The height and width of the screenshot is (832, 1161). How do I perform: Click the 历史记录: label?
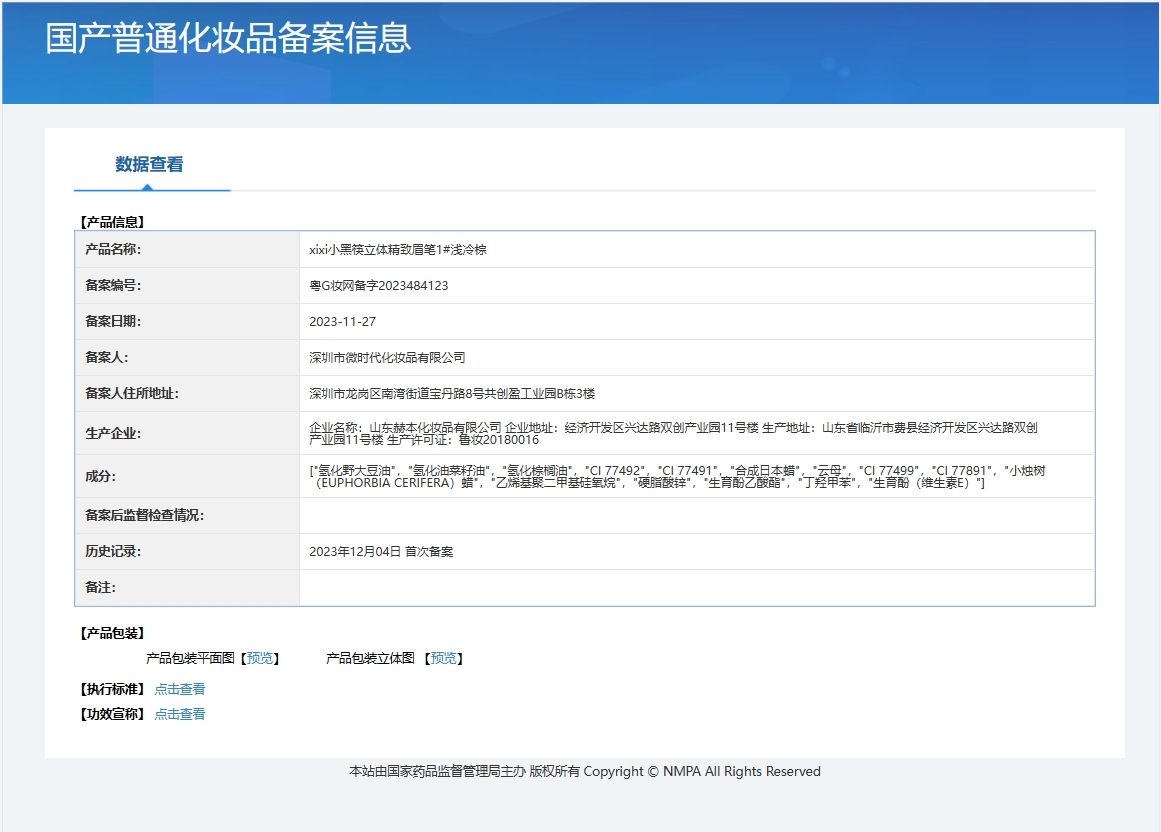113,551
